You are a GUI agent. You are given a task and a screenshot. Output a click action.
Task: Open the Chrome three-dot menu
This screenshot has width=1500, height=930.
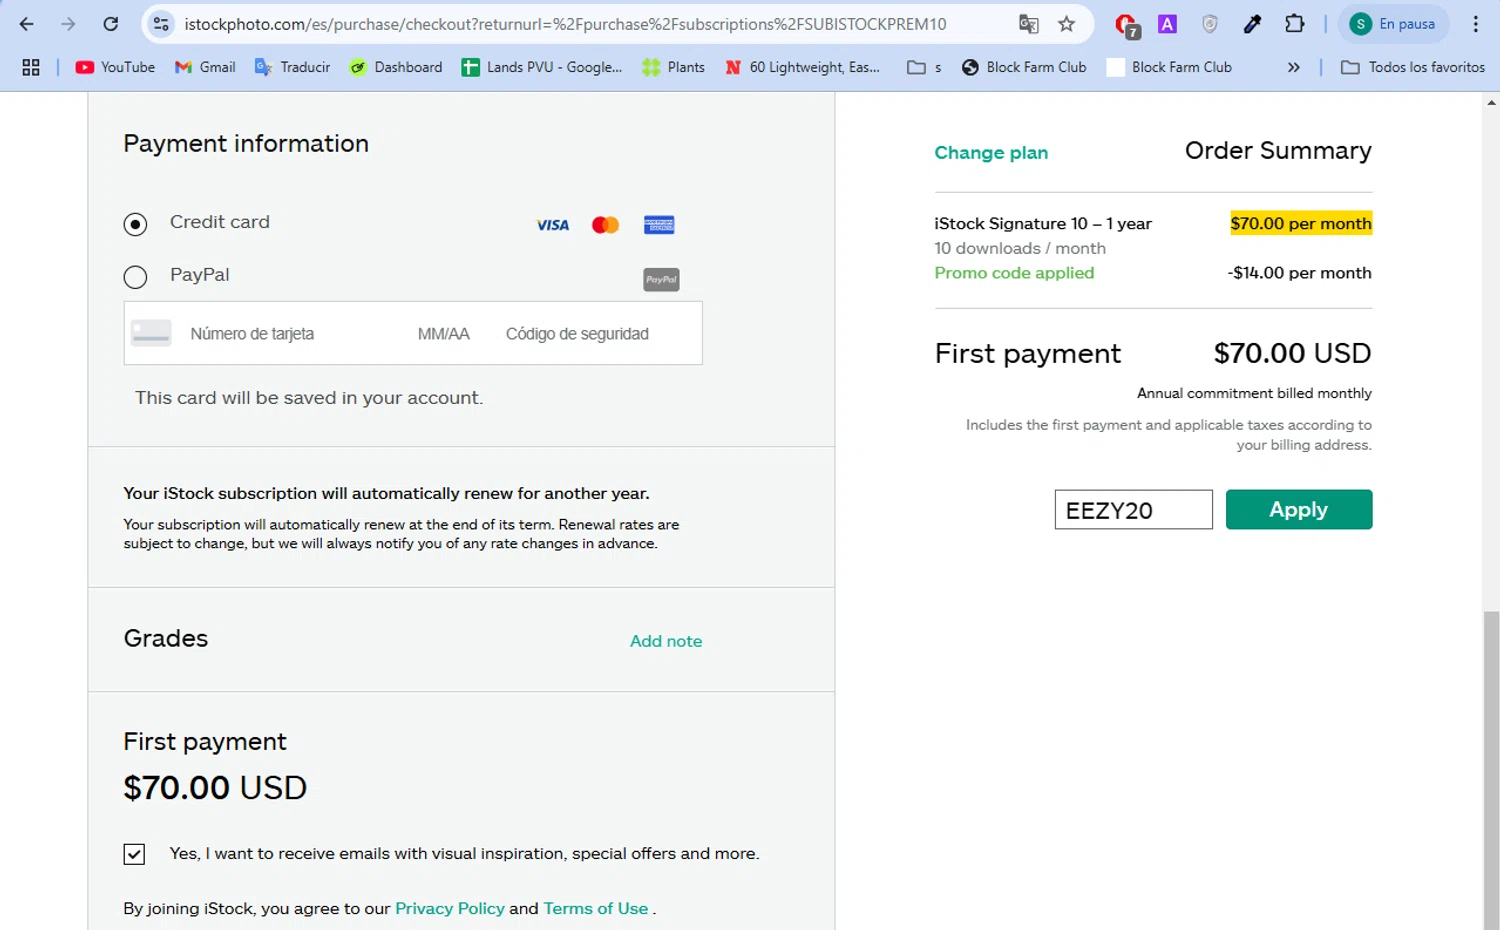pyautogui.click(x=1475, y=24)
